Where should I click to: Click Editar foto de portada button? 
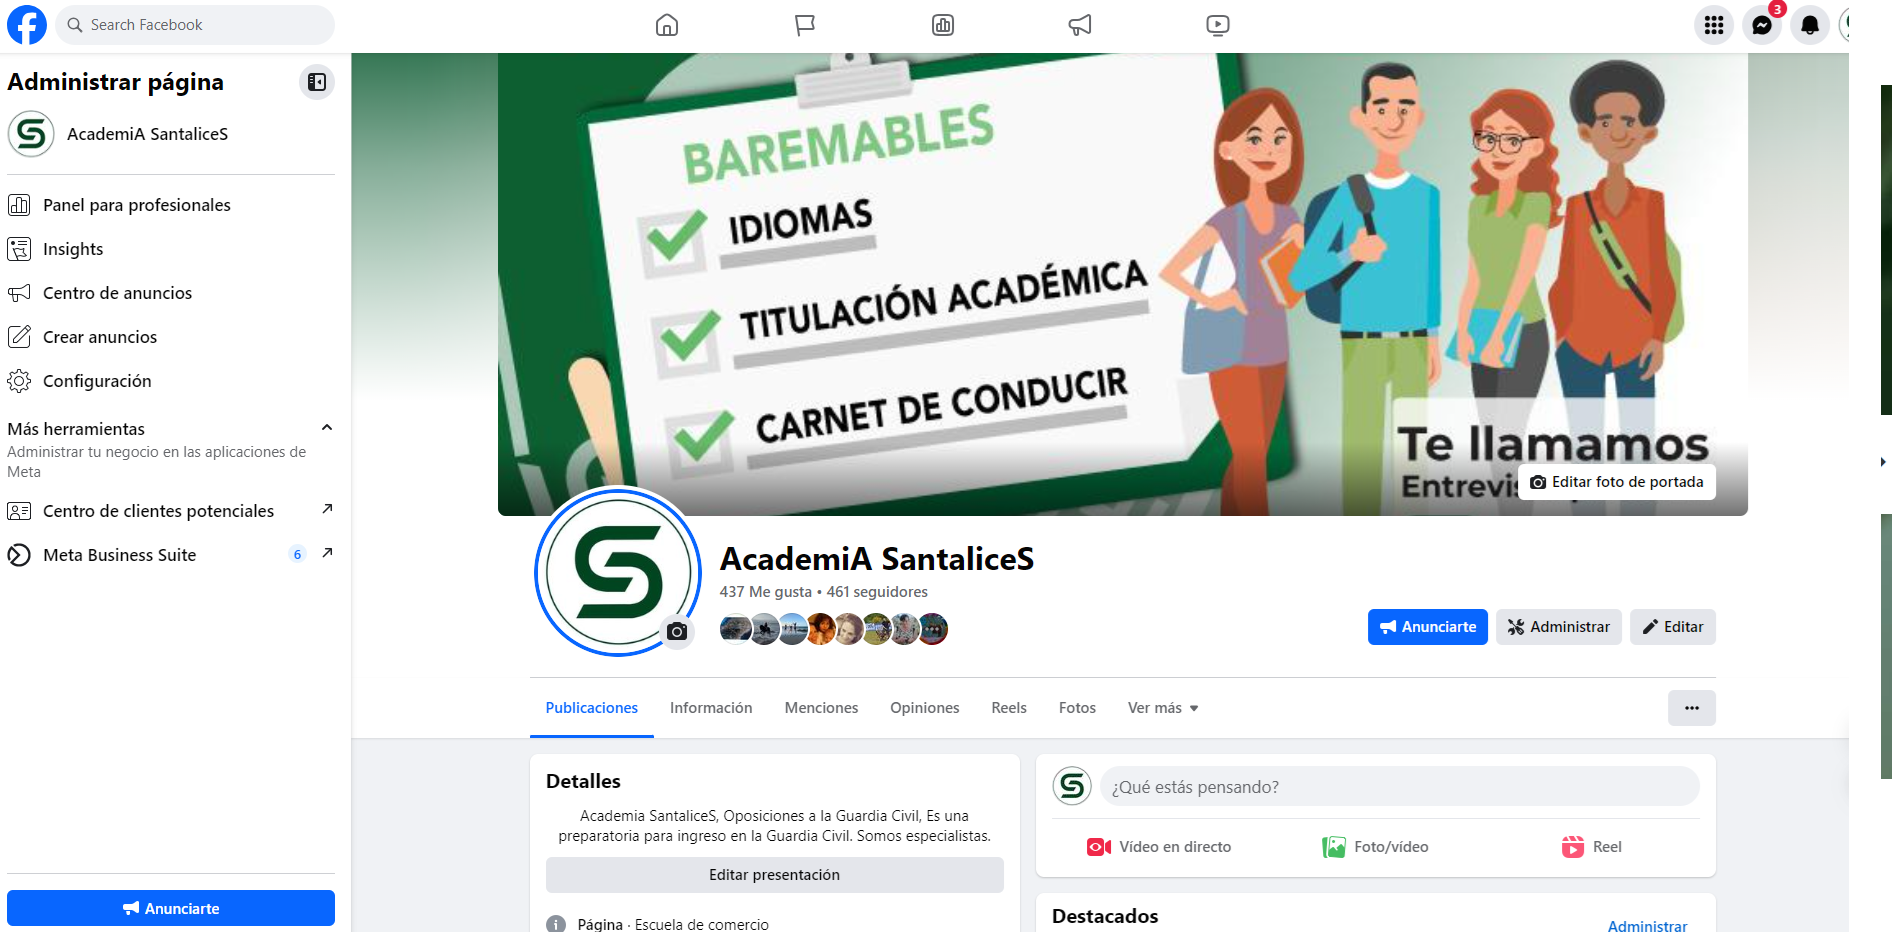click(x=1617, y=482)
